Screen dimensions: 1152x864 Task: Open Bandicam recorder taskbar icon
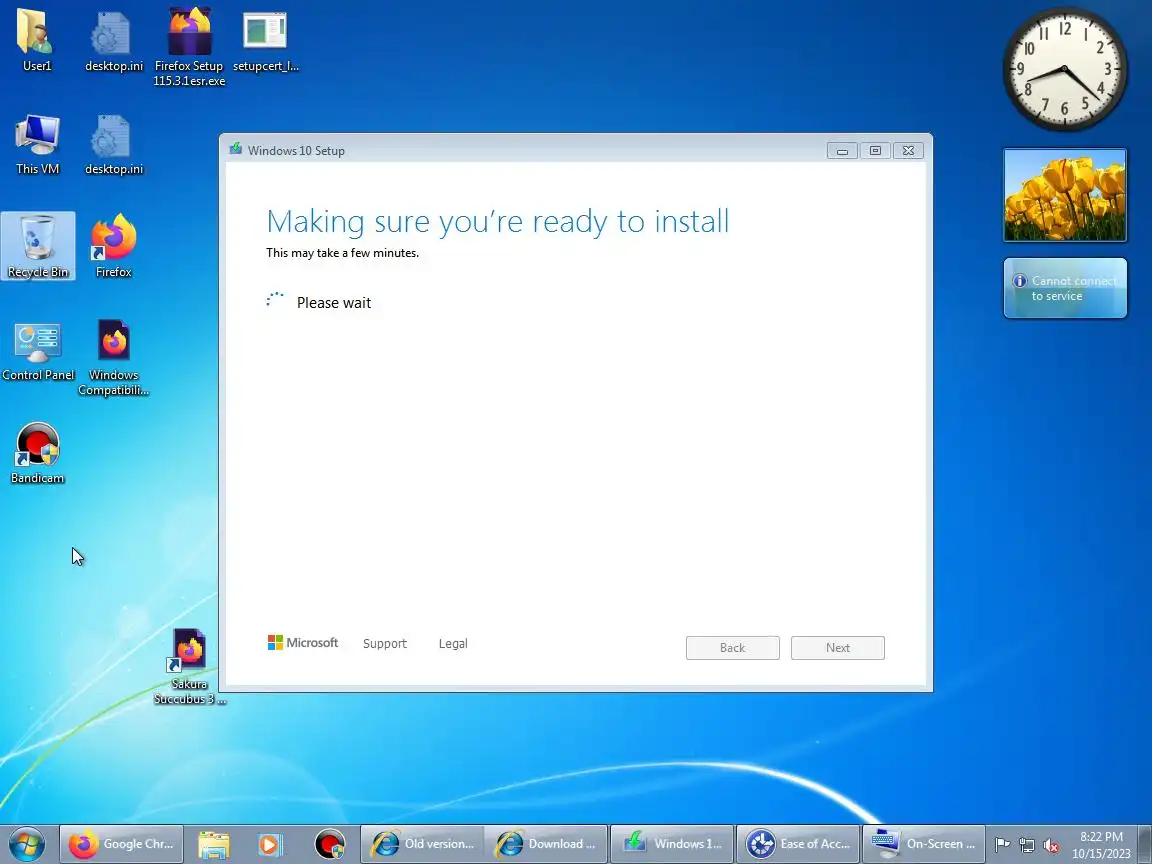point(329,844)
